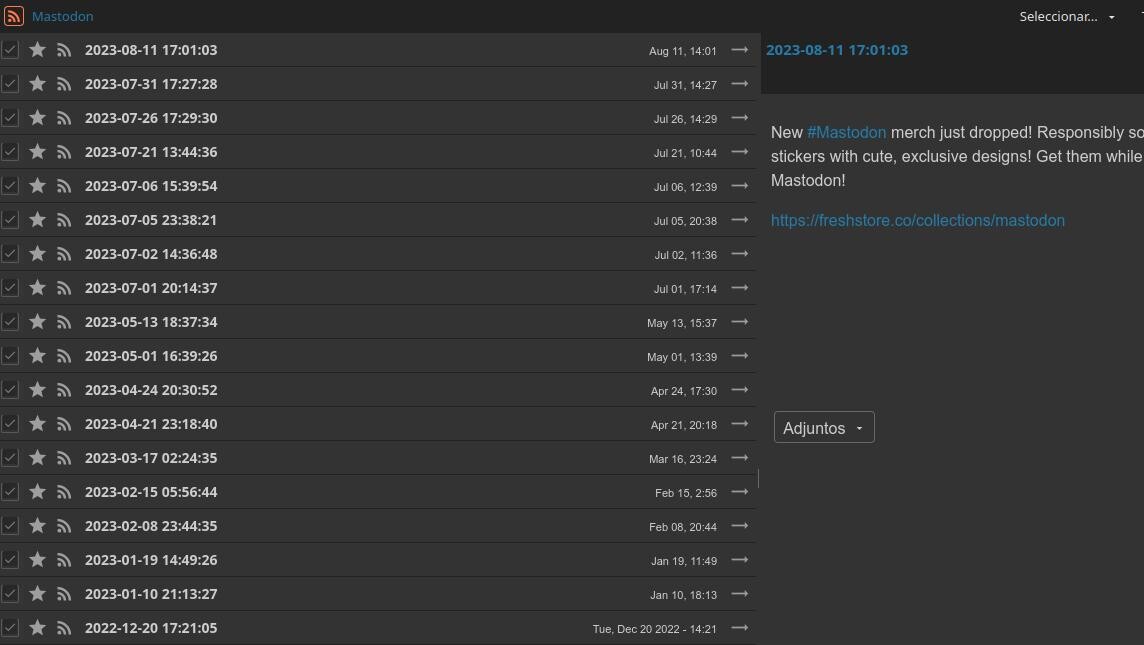Select the 2023-07-02 14:36:48 headline row

[350, 254]
